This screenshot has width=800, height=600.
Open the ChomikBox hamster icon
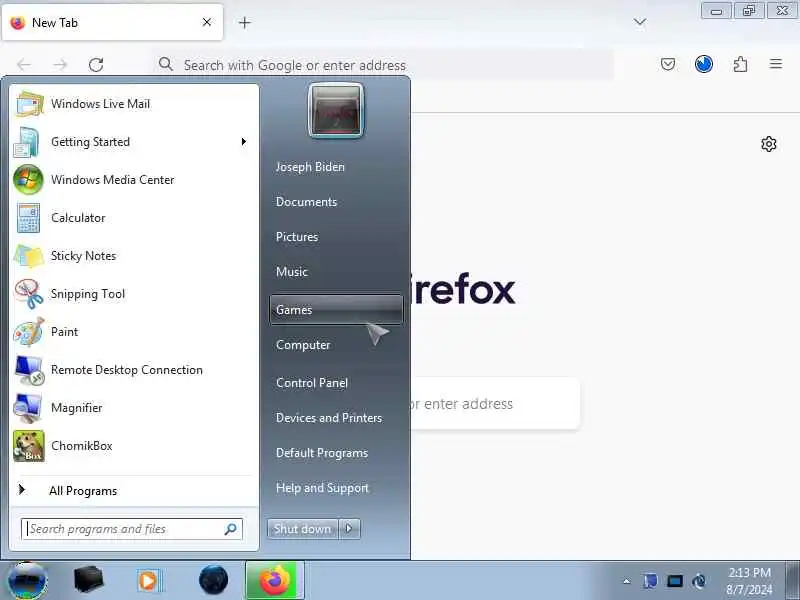(x=29, y=446)
